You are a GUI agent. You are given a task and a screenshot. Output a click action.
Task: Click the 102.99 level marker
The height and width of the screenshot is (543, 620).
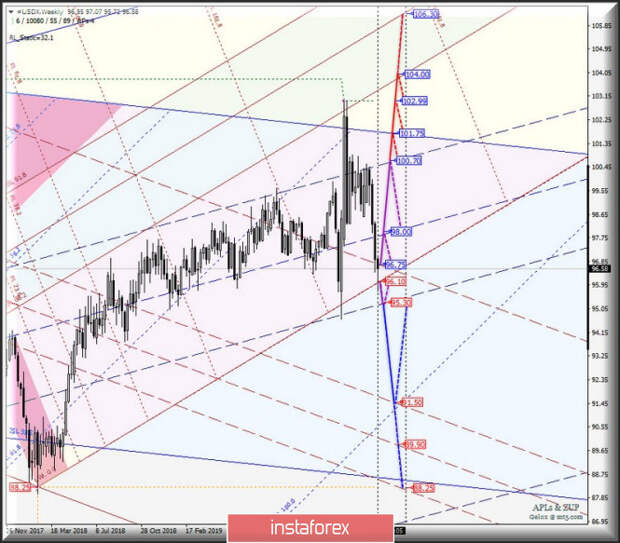(x=414, y=101)
